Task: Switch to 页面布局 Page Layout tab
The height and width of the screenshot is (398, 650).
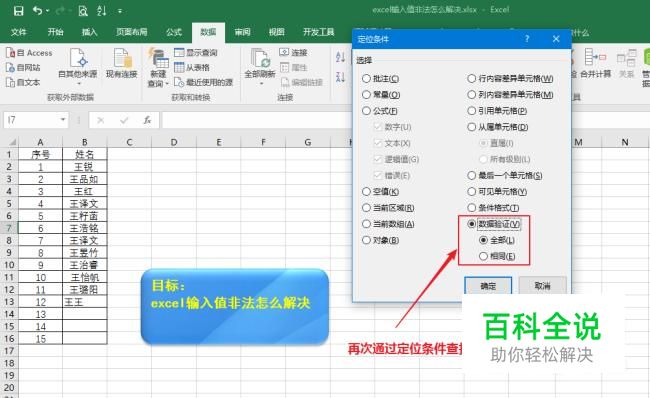Action: pyautogui.click(x=131, y=32)
